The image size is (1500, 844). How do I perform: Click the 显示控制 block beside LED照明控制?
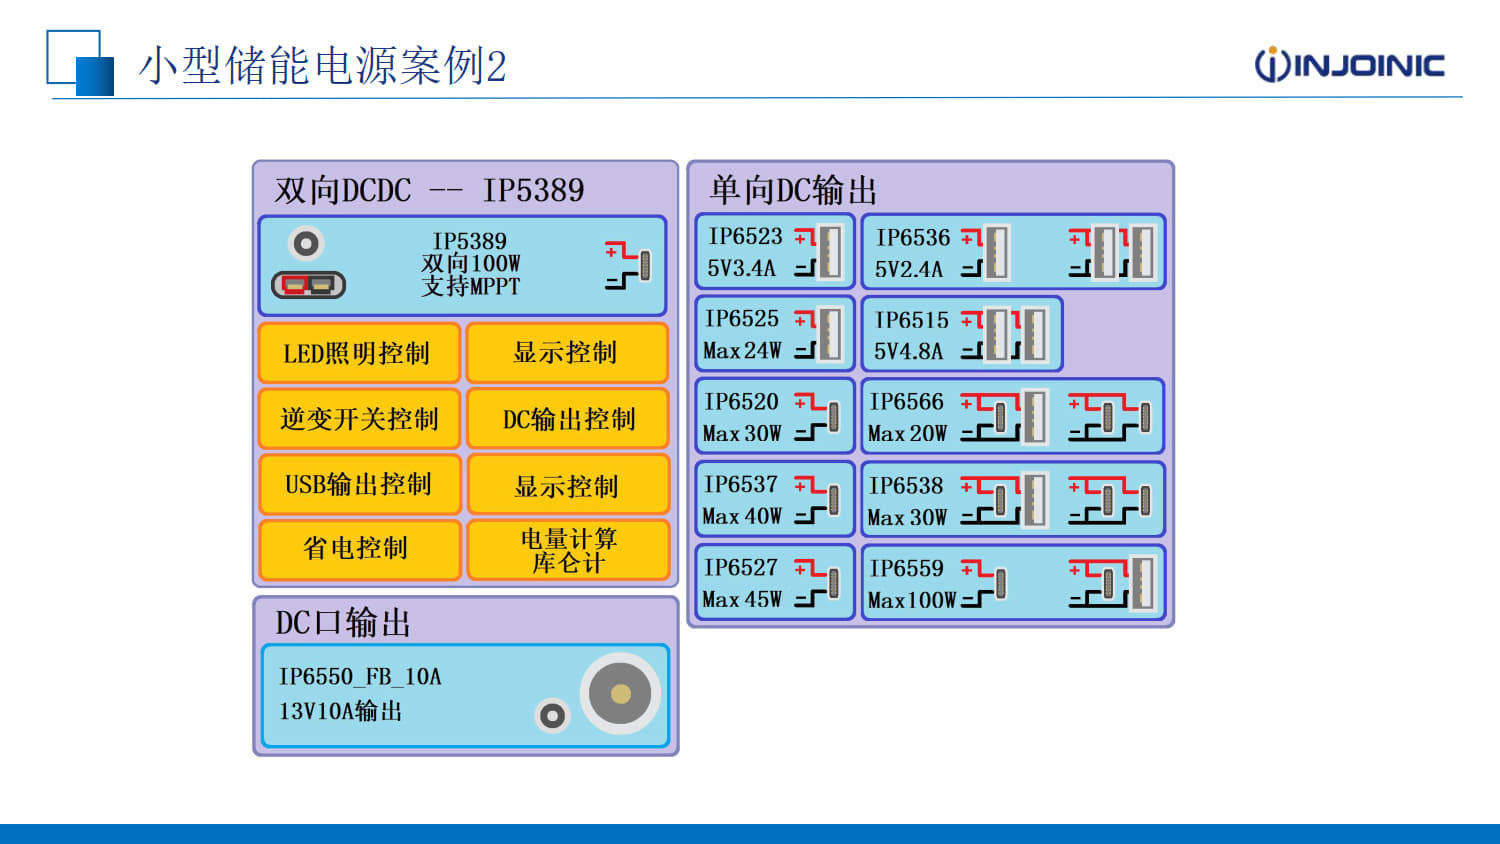tap(568, 352)
